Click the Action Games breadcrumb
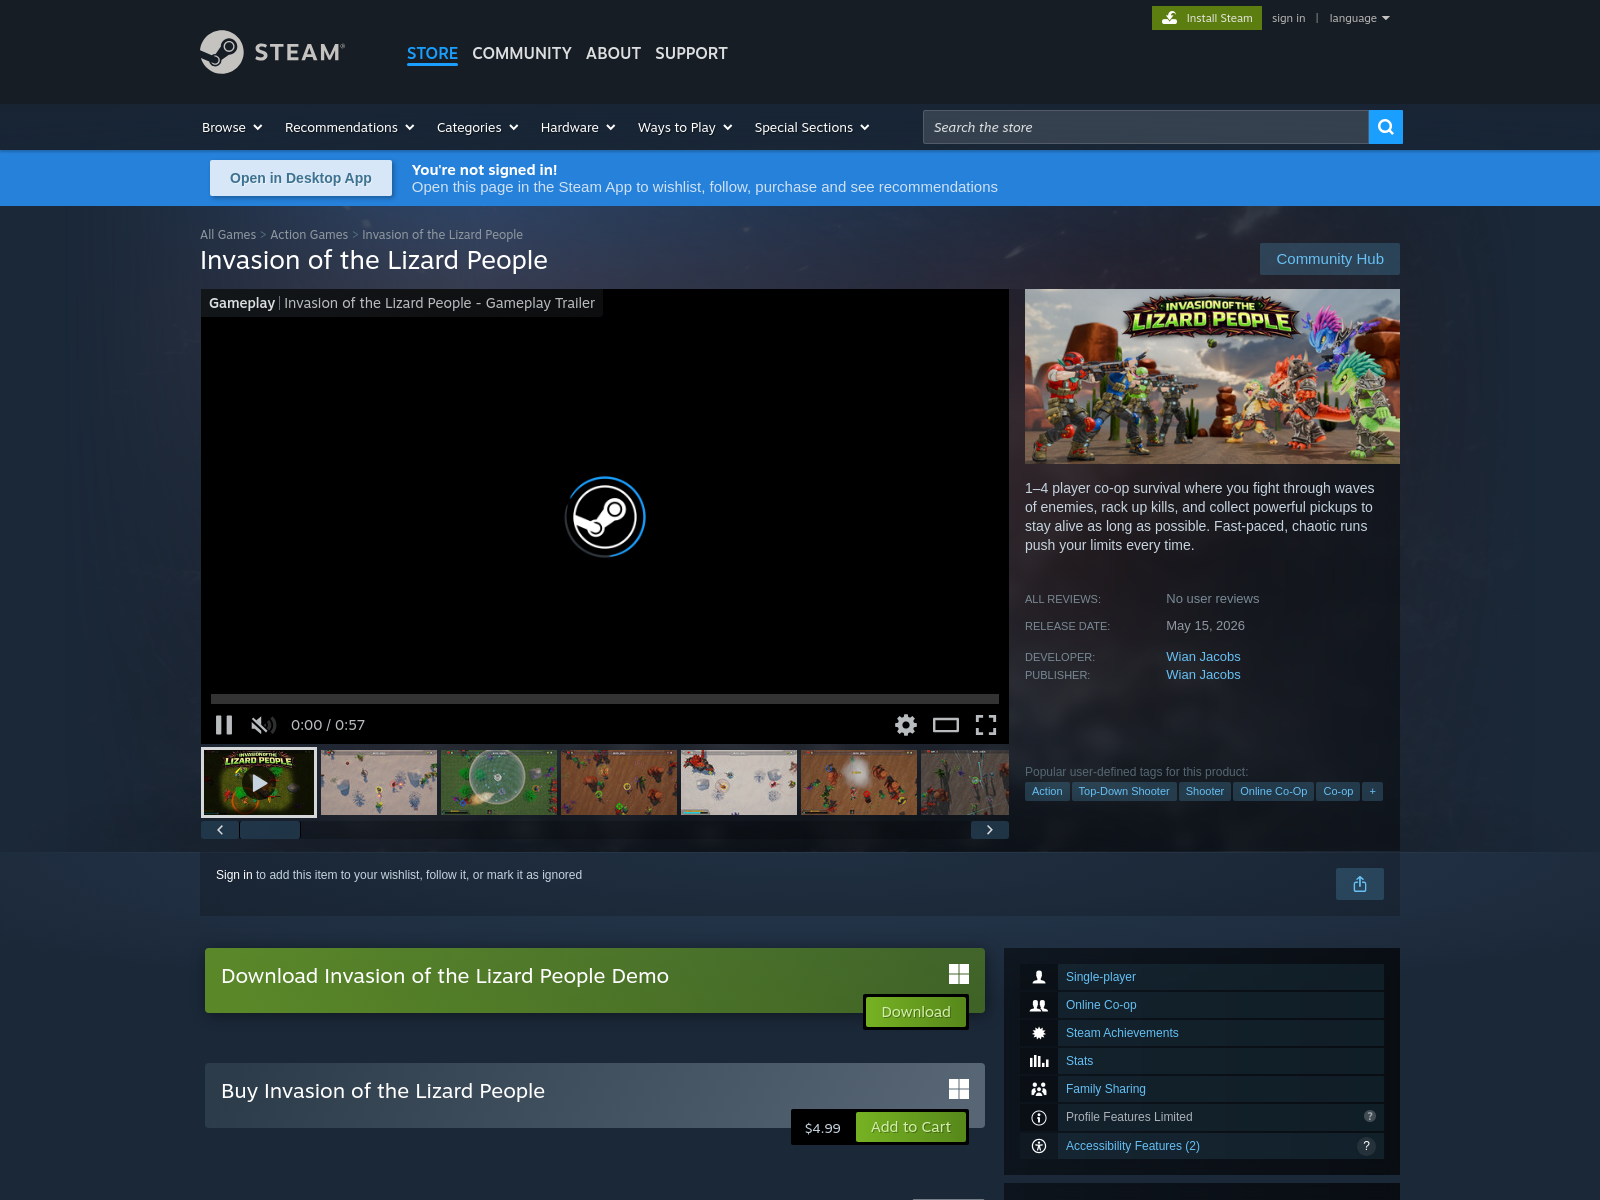1600x1200 pixels. click(309, 235)
